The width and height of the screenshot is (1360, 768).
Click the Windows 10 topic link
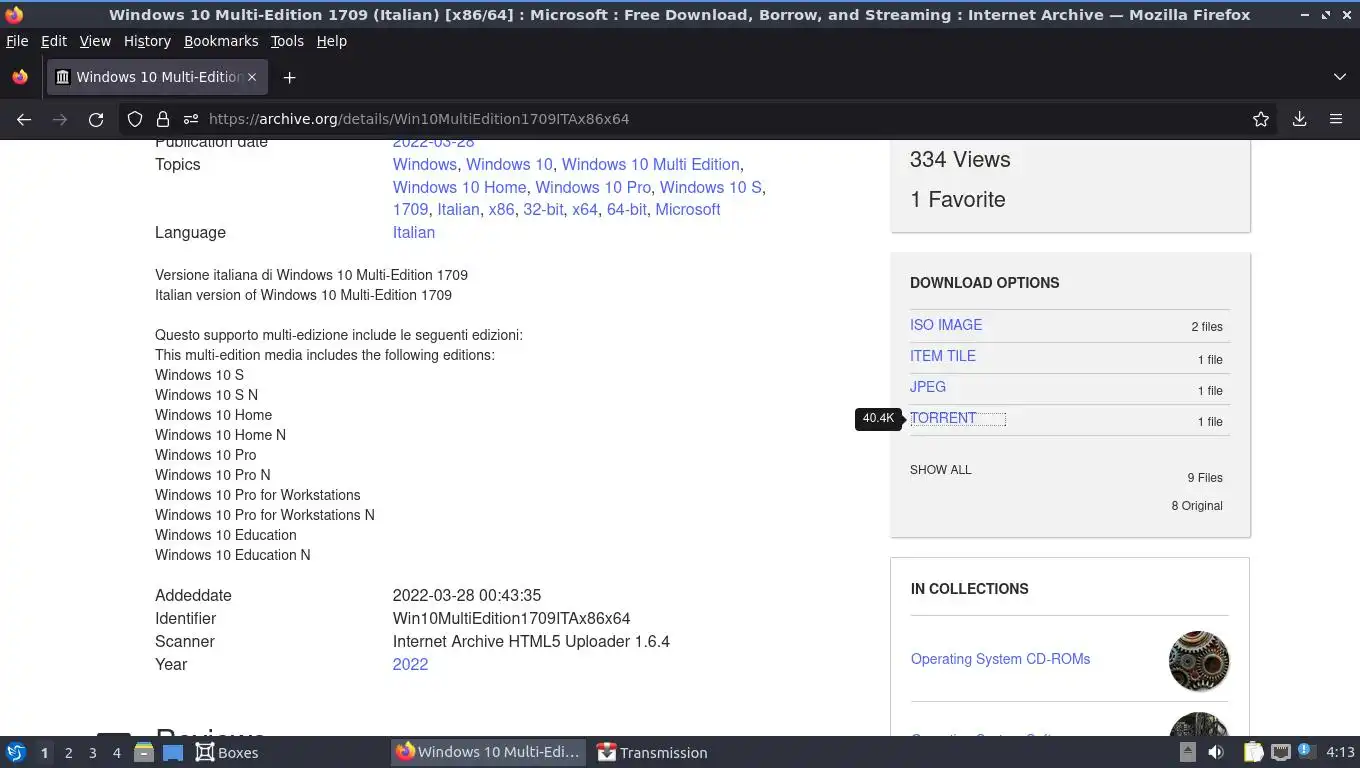[x=509, y=164]
